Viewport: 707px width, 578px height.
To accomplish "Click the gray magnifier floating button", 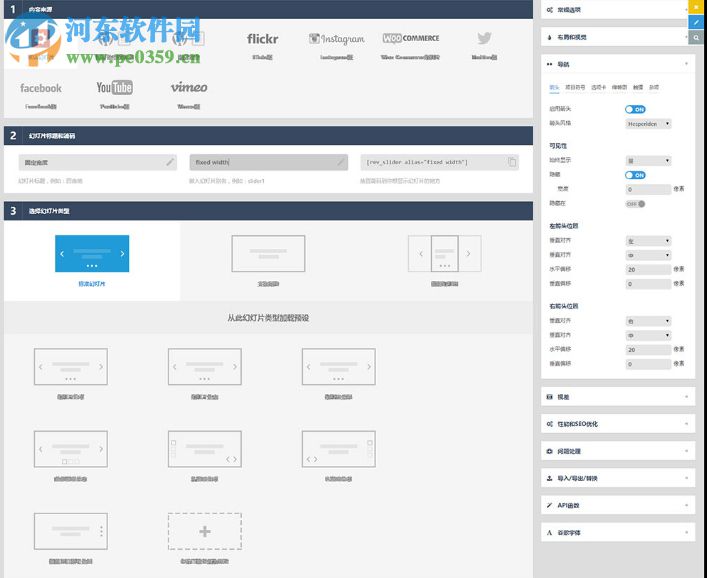I will tap(696, 37).
